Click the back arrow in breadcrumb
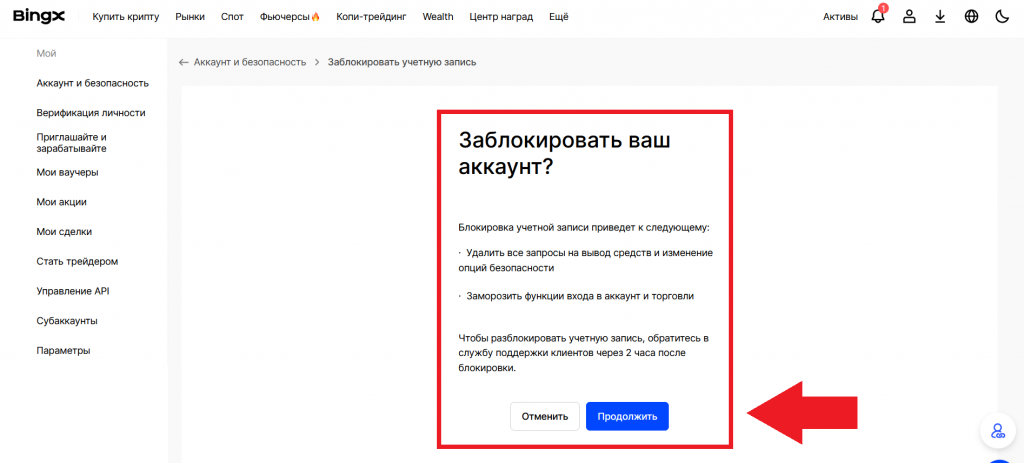1024x463 pixels. pyautogui.click(x=184, y=62)
